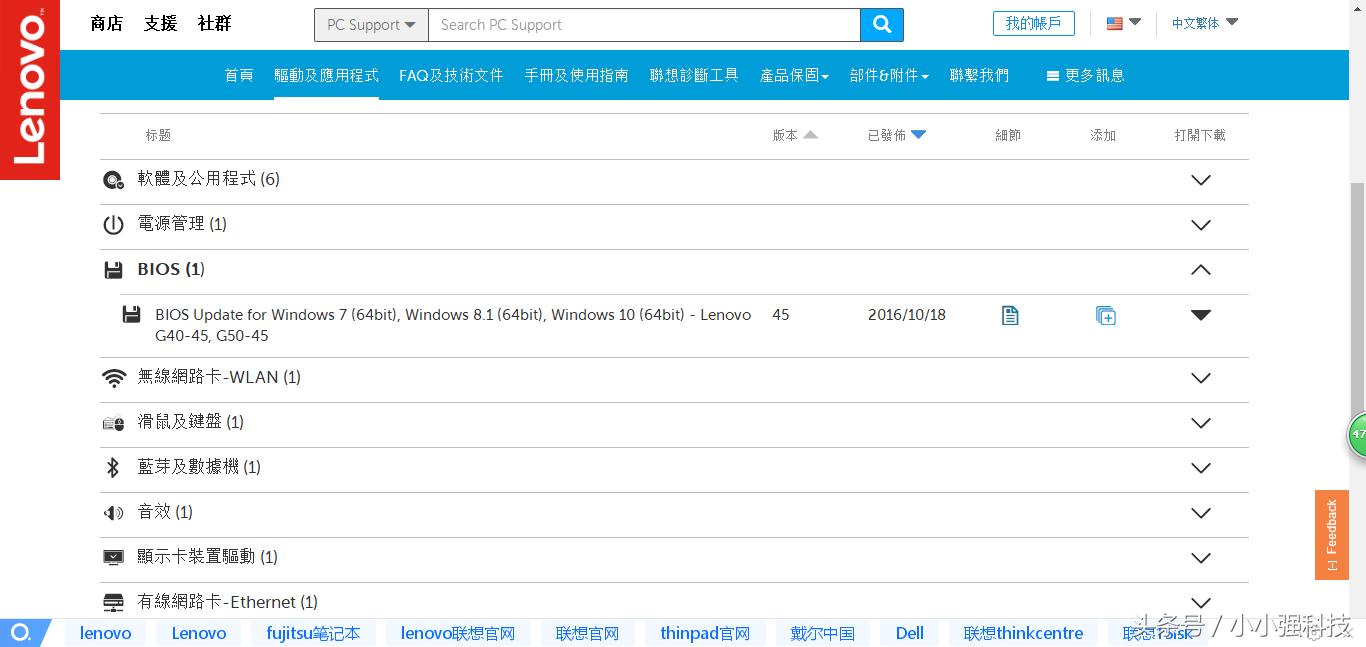Click the speaker icon beside 音效
Screen dimensions: 1366x647
tap(112, 512)
